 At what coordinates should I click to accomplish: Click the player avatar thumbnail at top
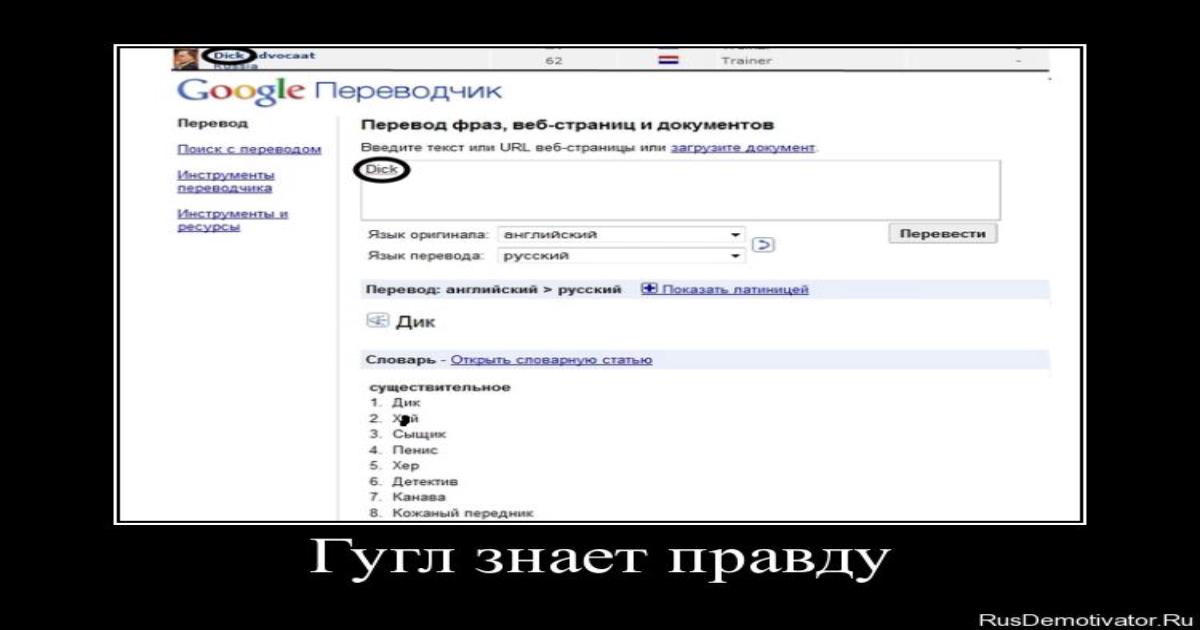pos(185,59)
